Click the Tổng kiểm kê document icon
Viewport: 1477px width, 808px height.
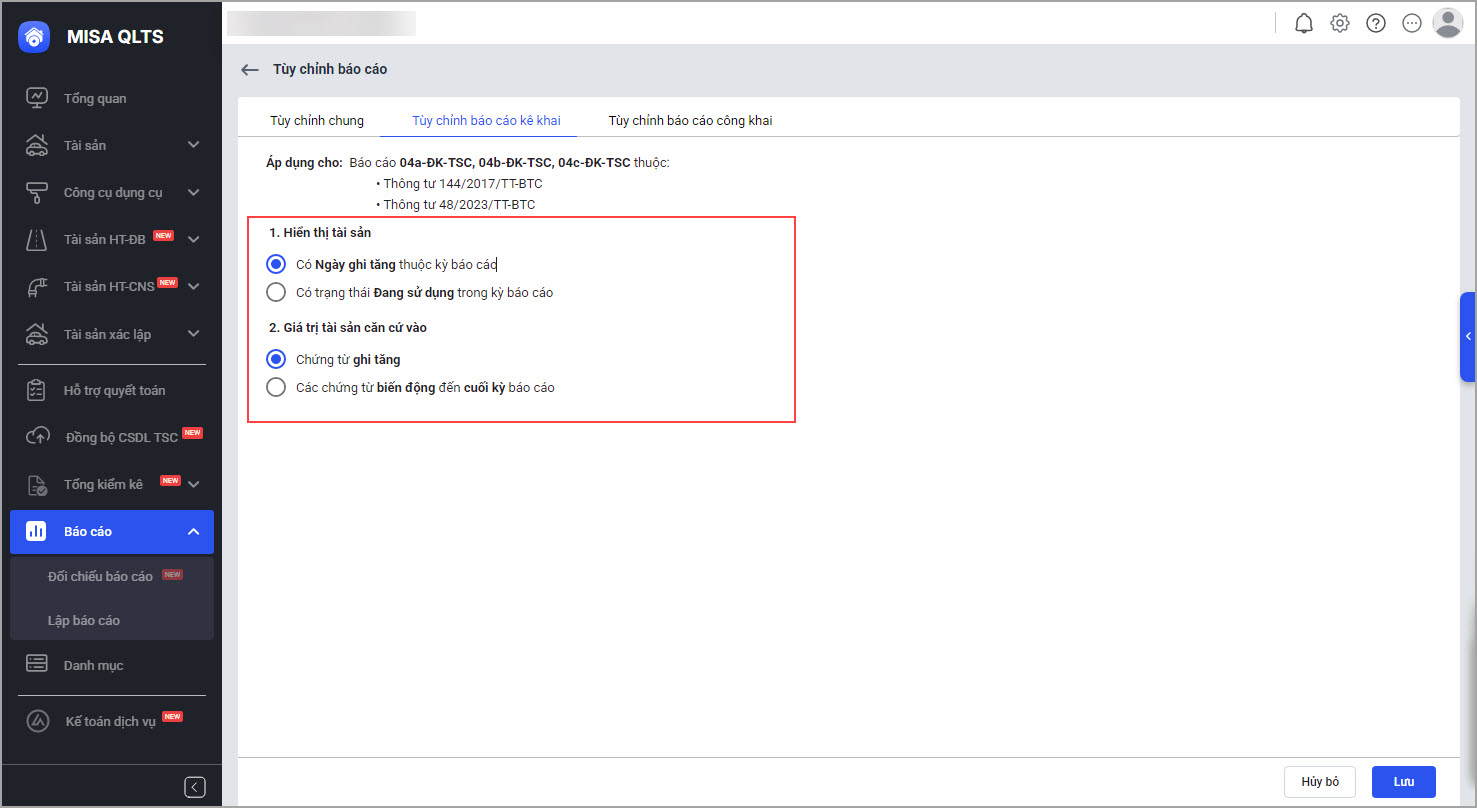(x=36, y=484)
